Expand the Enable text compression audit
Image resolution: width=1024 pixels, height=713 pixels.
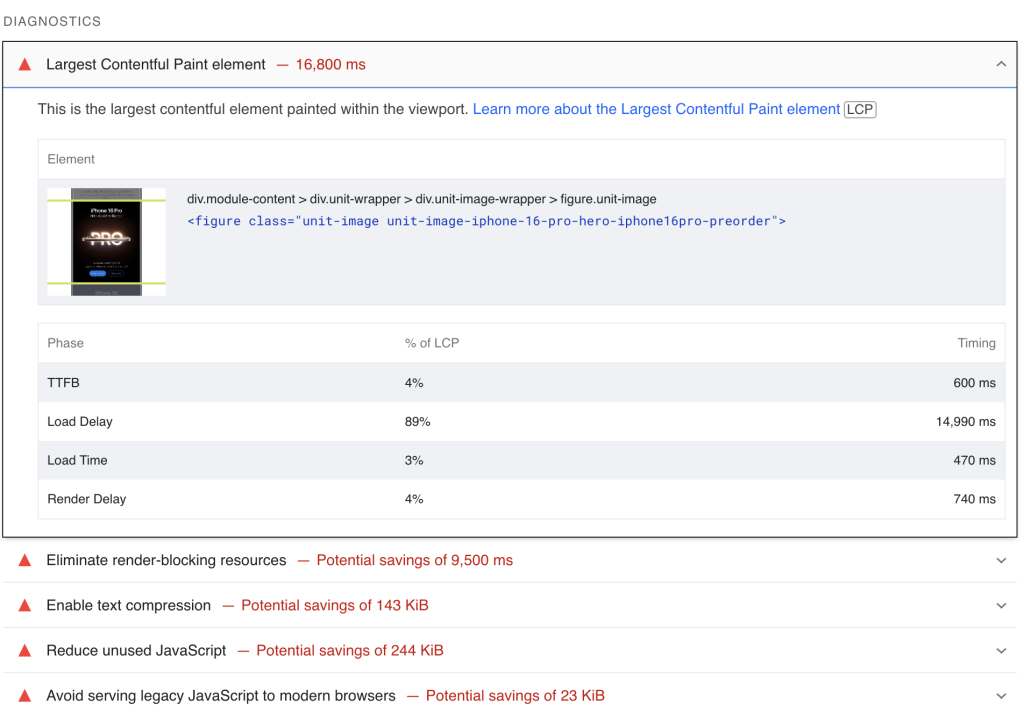1001,605
